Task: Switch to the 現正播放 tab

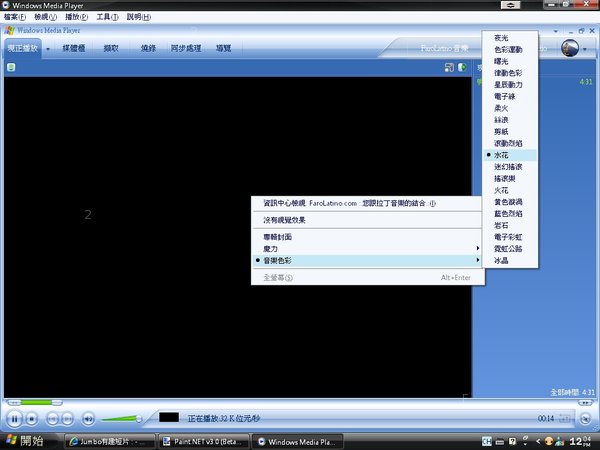Action: pyautogui.click(x=23, y=48)
